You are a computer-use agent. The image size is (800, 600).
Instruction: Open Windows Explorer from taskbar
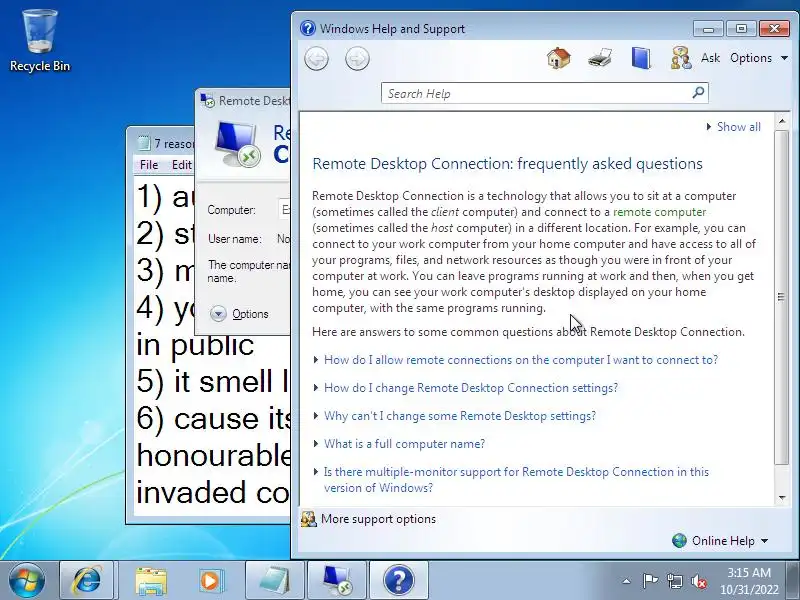tap(151, 580)
